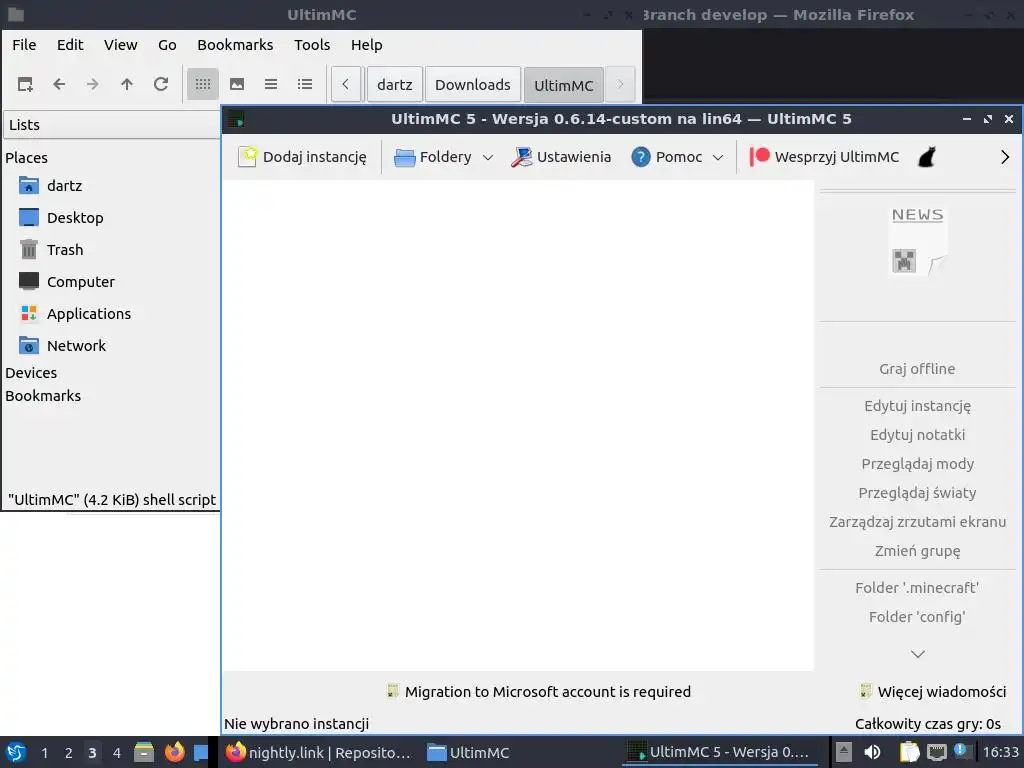Expand the Pomoc dropdown arrow
The height and width of the screenshot is (768, 1024).
718,157
